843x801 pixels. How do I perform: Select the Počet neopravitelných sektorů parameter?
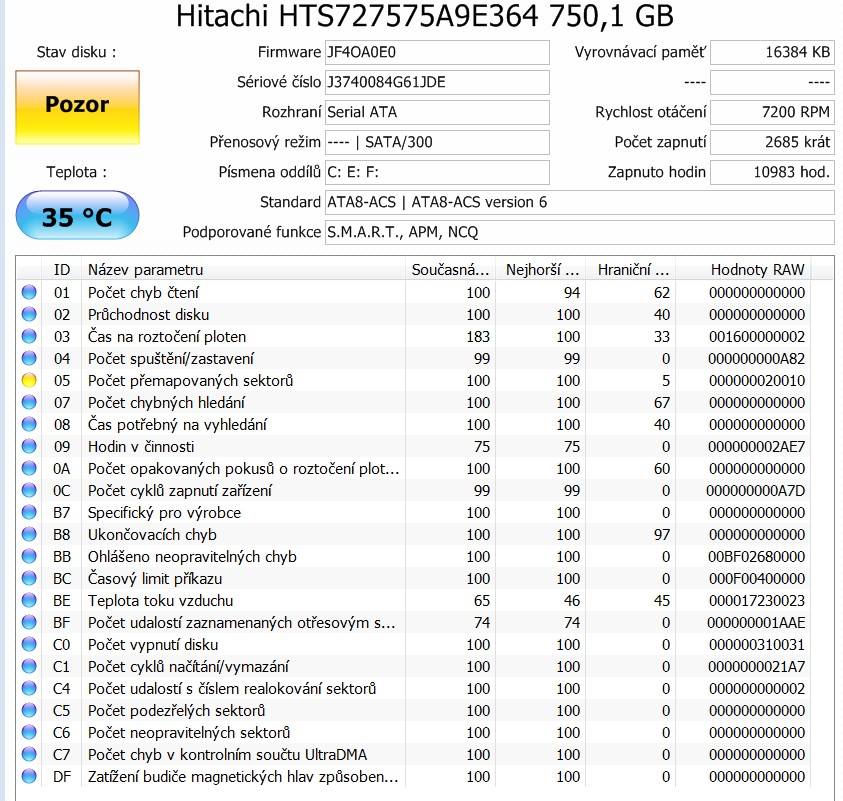[189, 733]
